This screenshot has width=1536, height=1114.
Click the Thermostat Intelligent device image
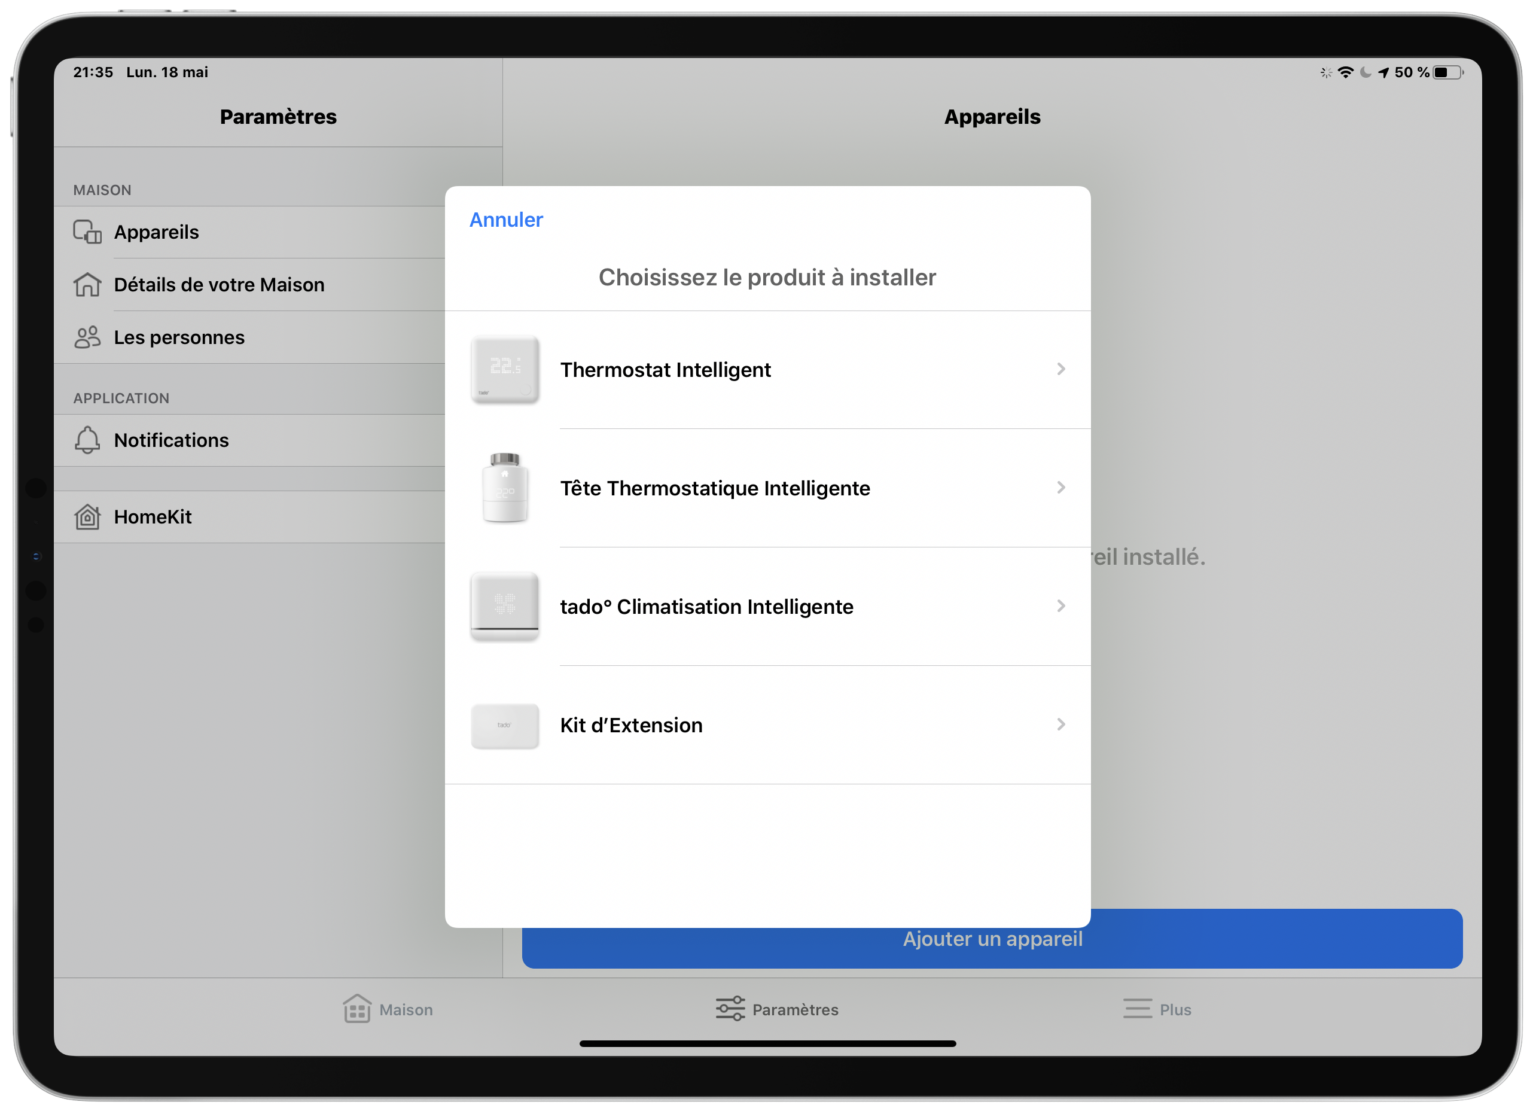coord(505,370)
